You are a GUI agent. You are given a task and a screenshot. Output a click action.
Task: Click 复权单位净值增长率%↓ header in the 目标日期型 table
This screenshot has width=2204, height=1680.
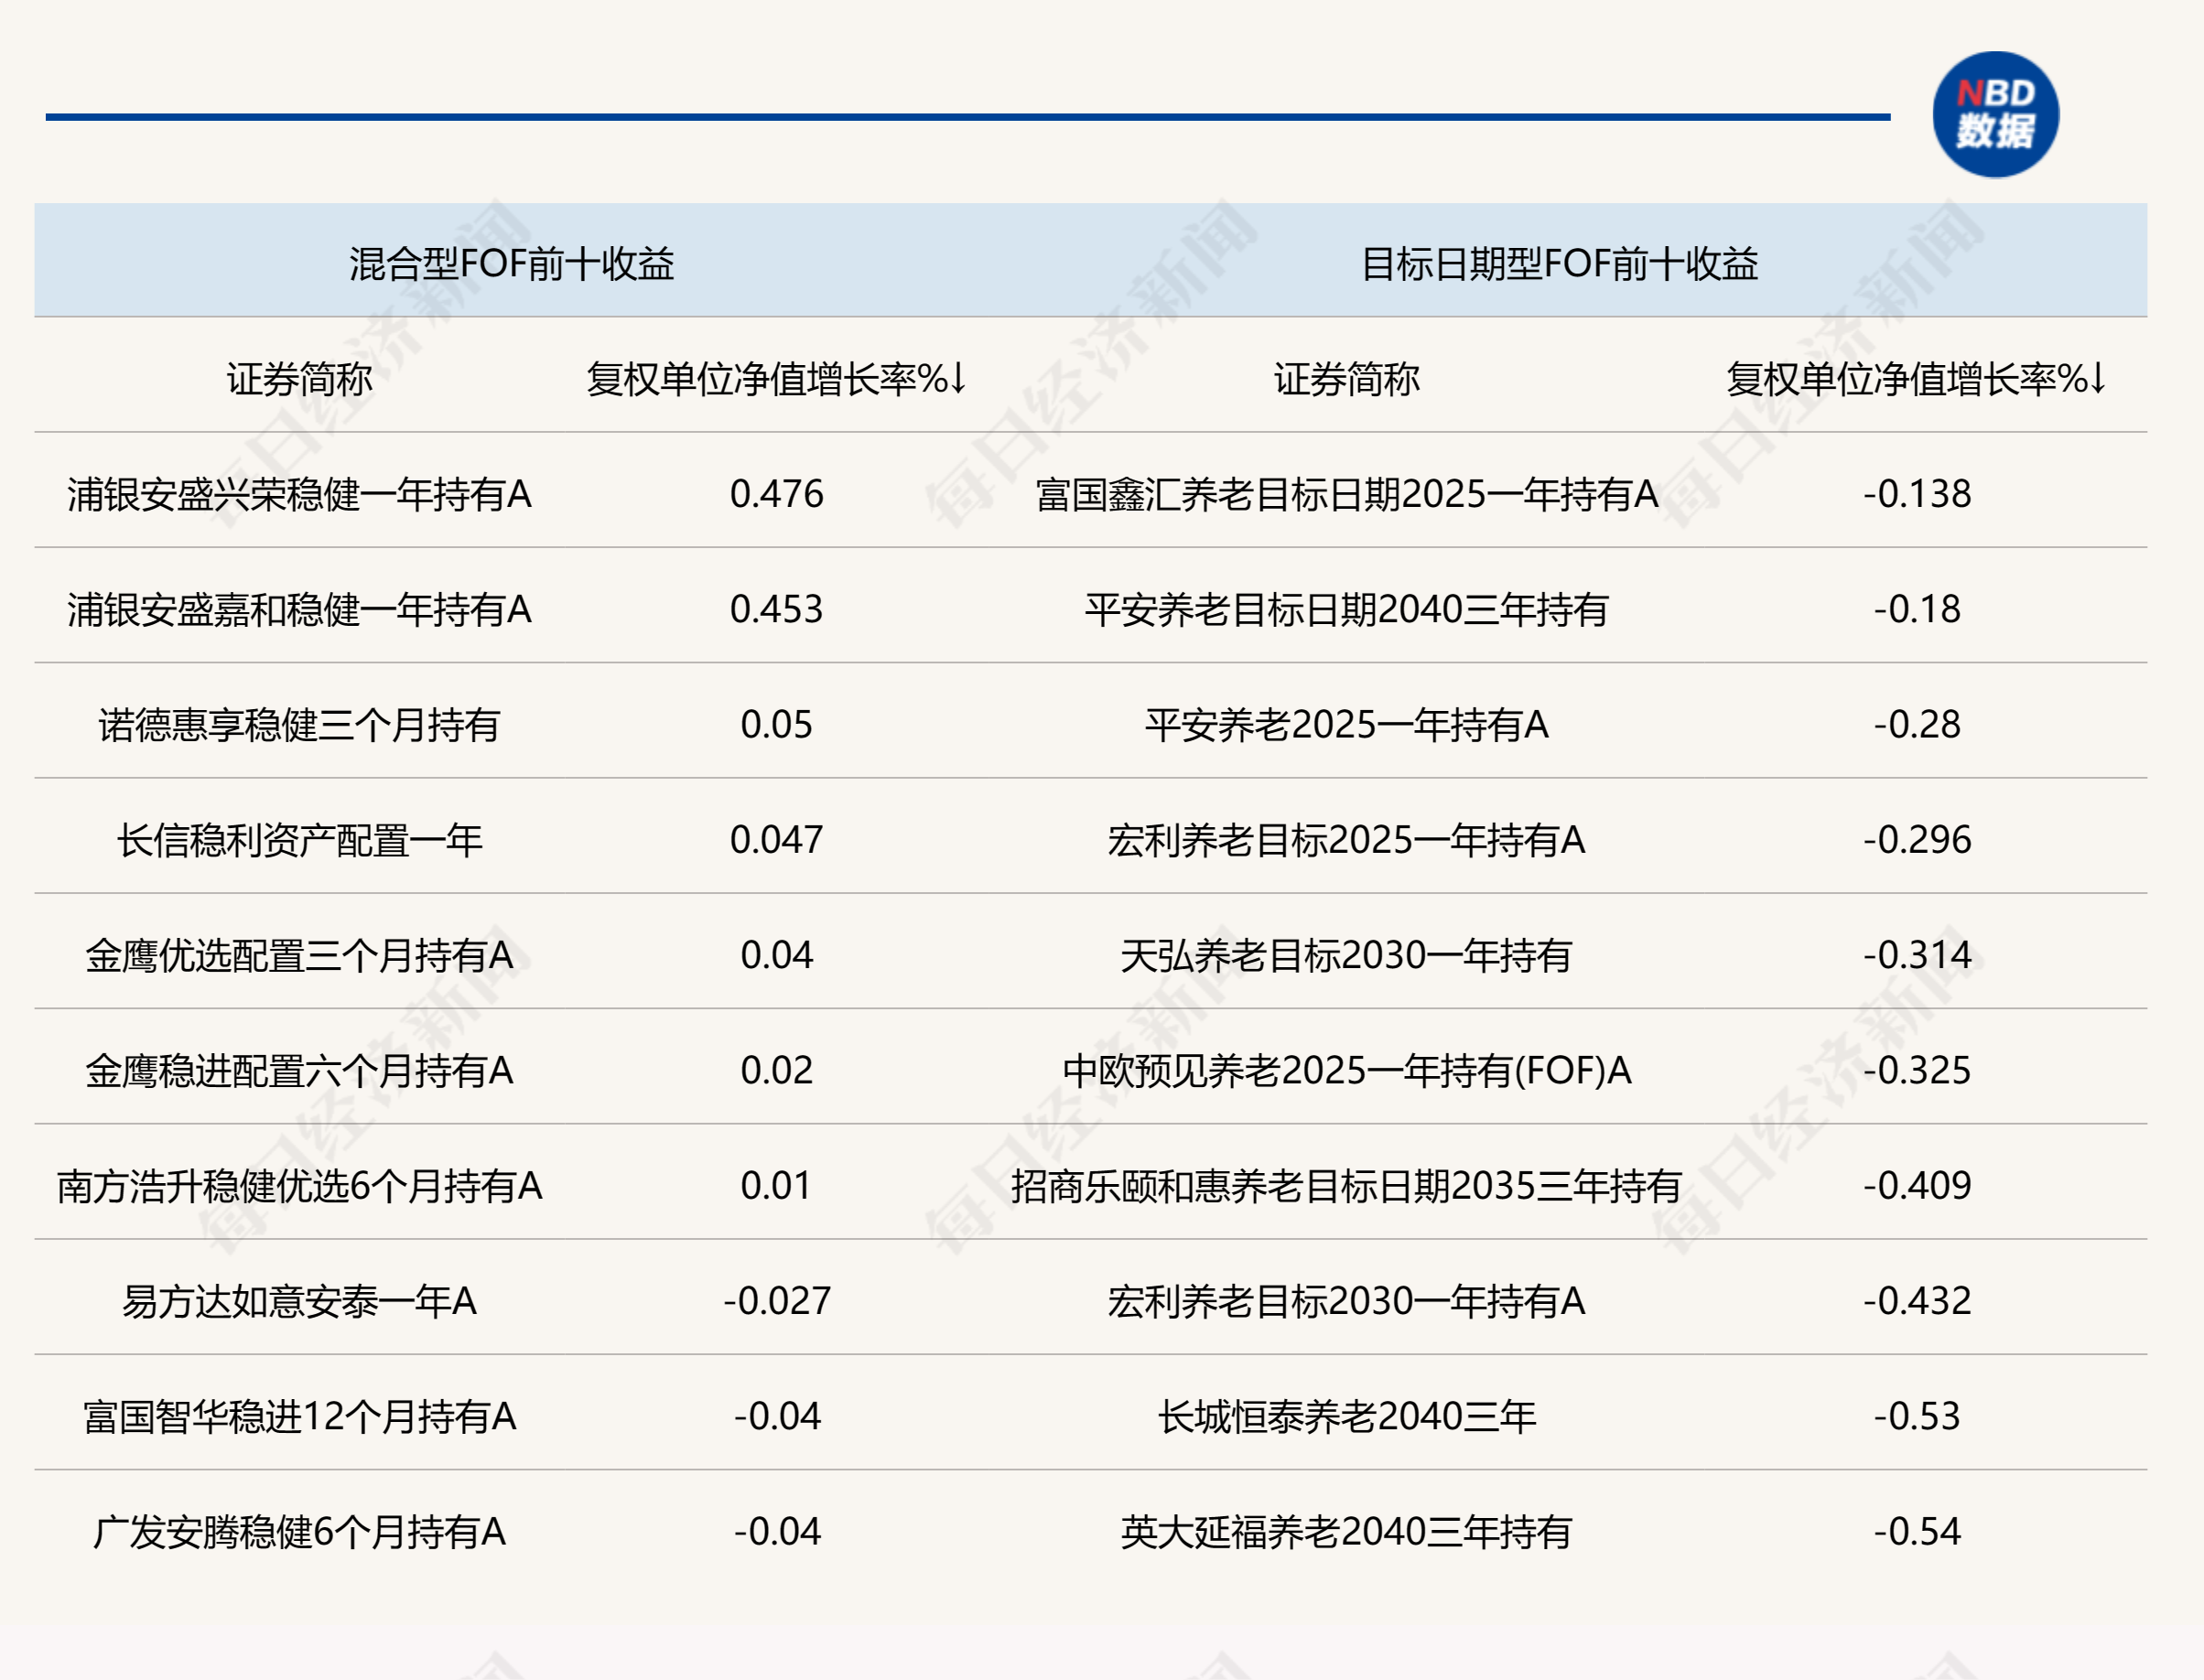1916,379
